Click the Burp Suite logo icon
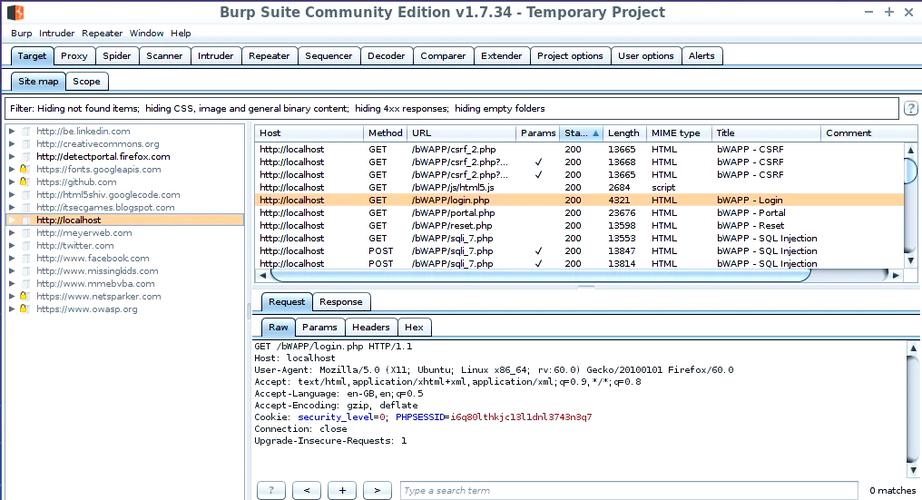Image resolution: width=922 pixels, height=500 pixels. (x=15, y=12)
